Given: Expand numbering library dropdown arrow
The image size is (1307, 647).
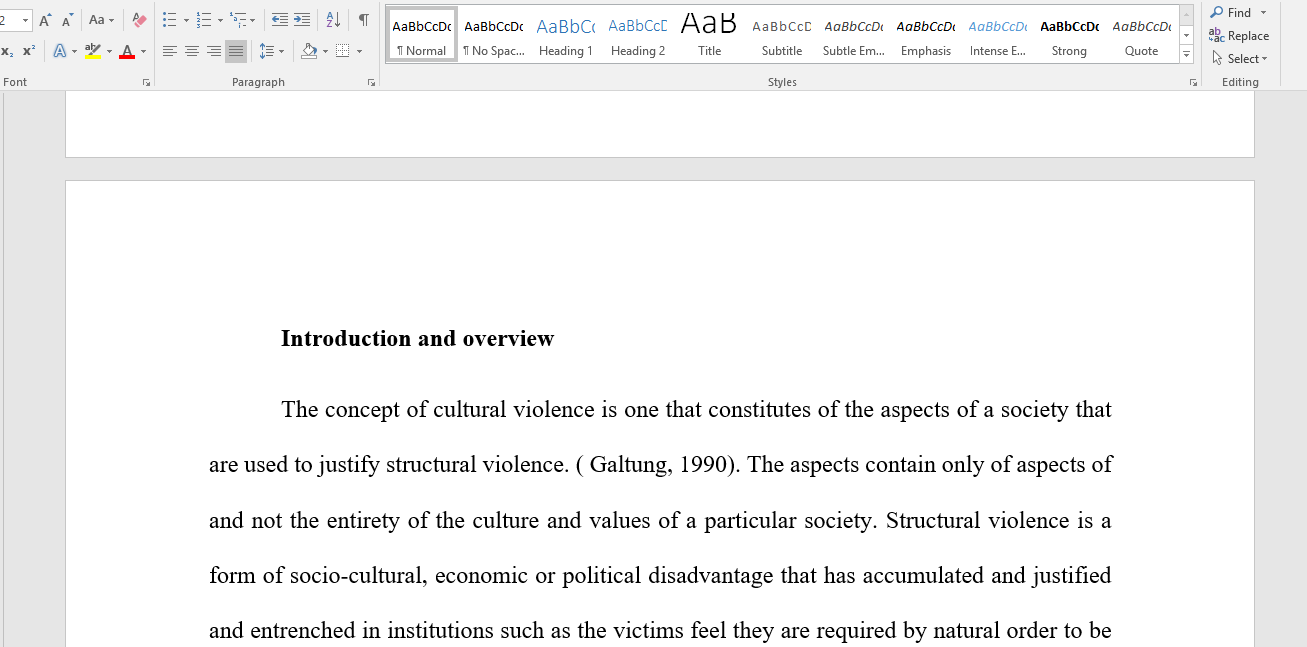Looking at the screenshot, I should tap(220, 20).
